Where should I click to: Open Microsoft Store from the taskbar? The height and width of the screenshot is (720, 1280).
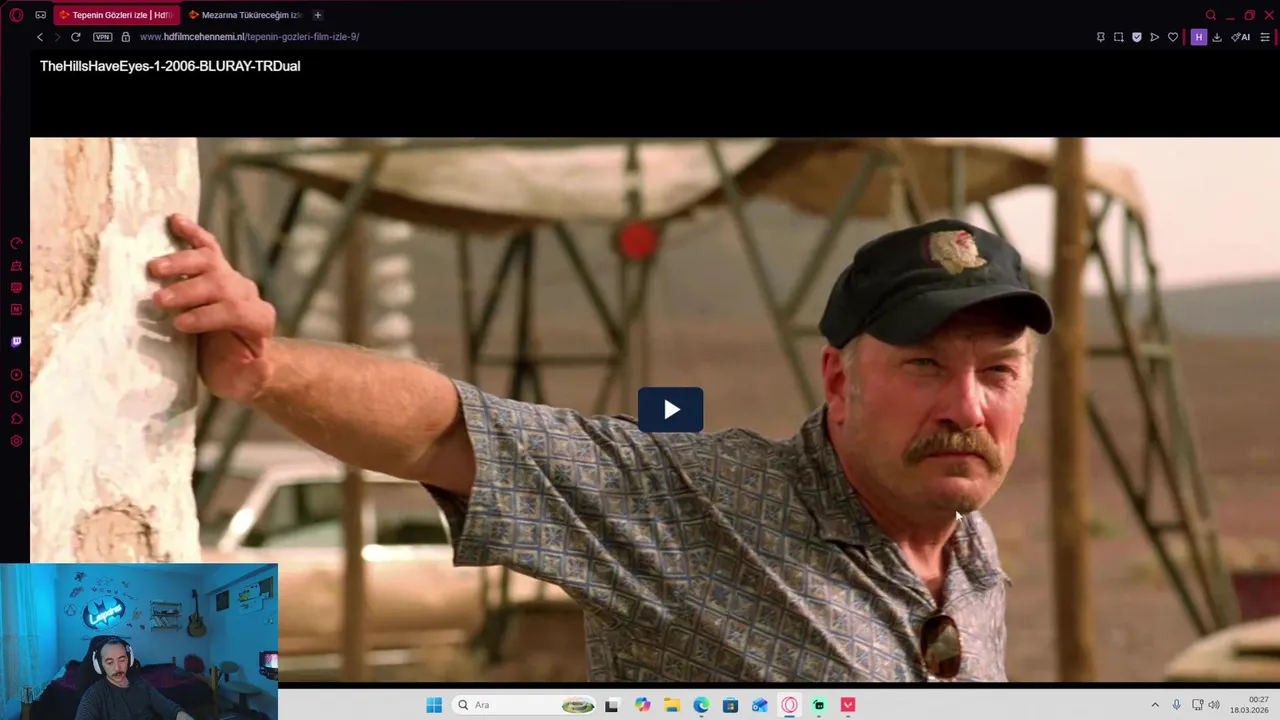tap(731, 705)
